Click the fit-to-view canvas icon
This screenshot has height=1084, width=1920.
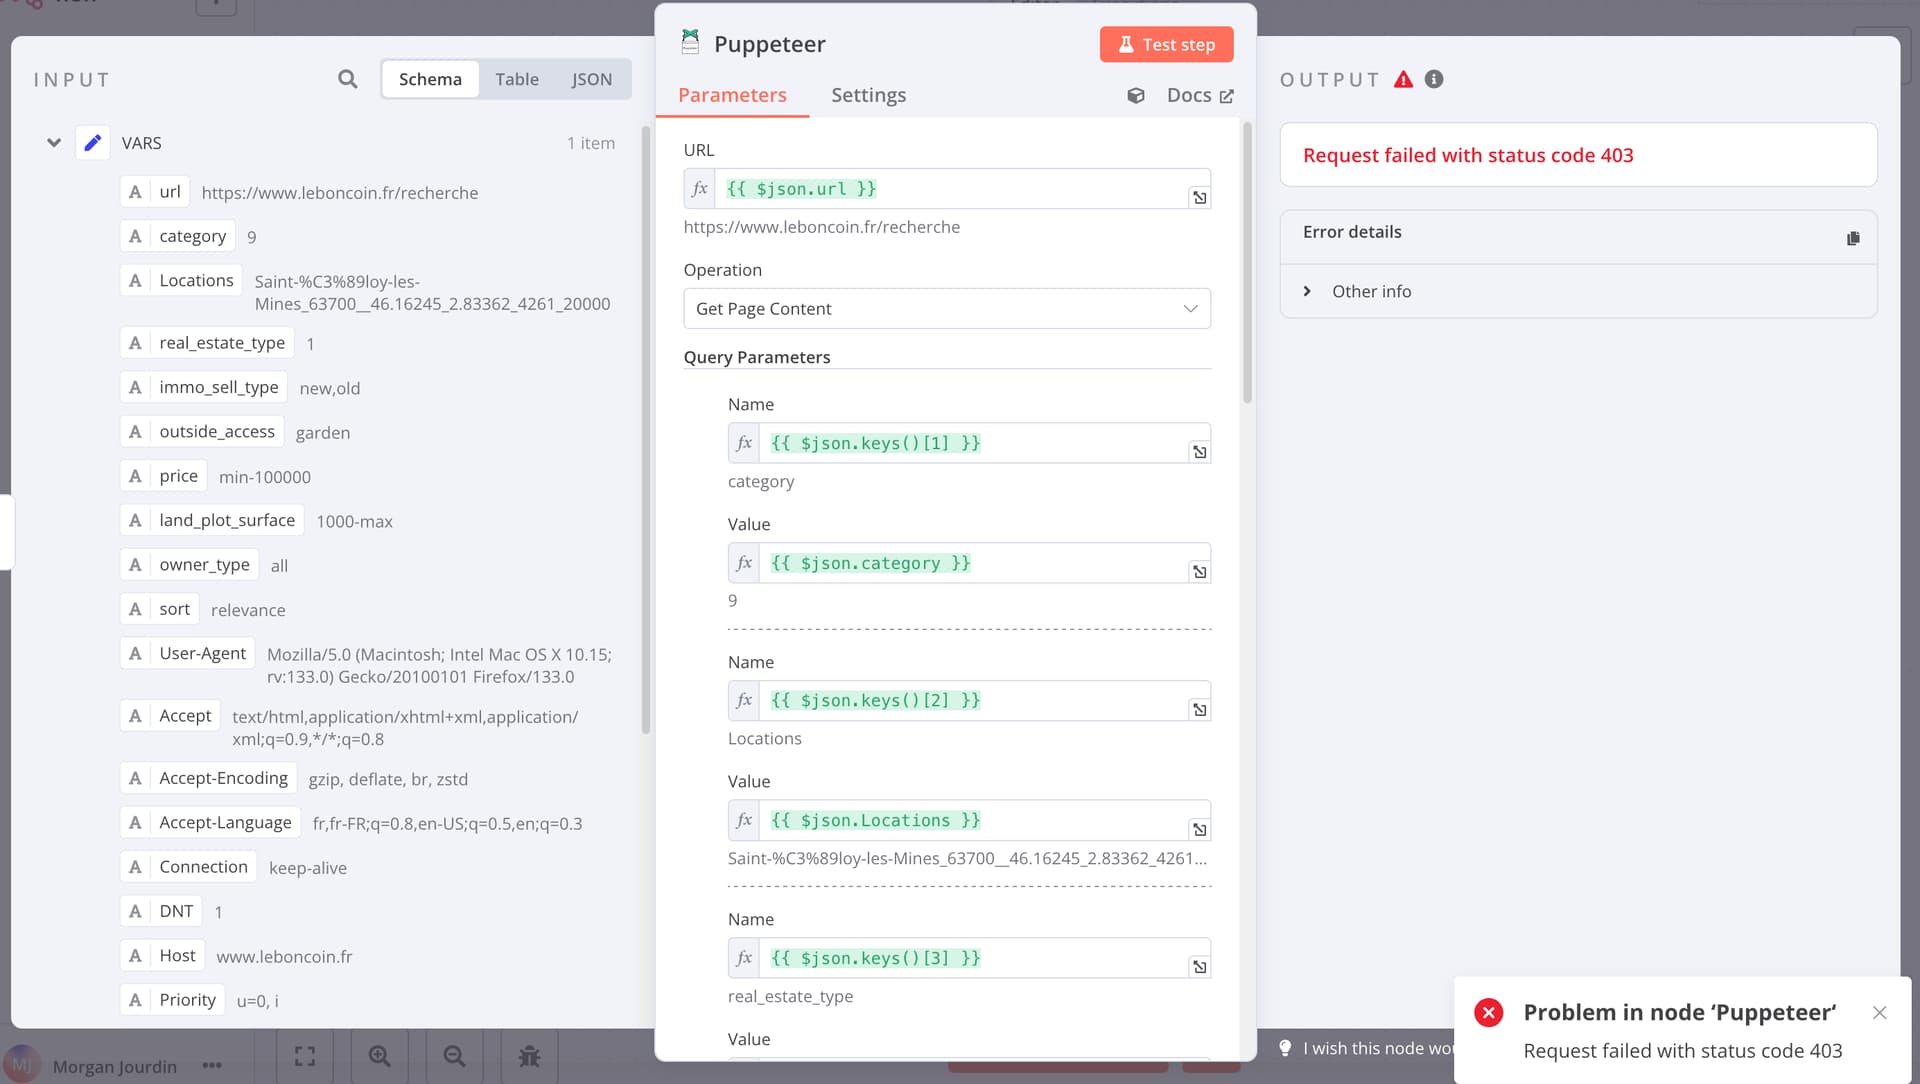point(305,1056)
